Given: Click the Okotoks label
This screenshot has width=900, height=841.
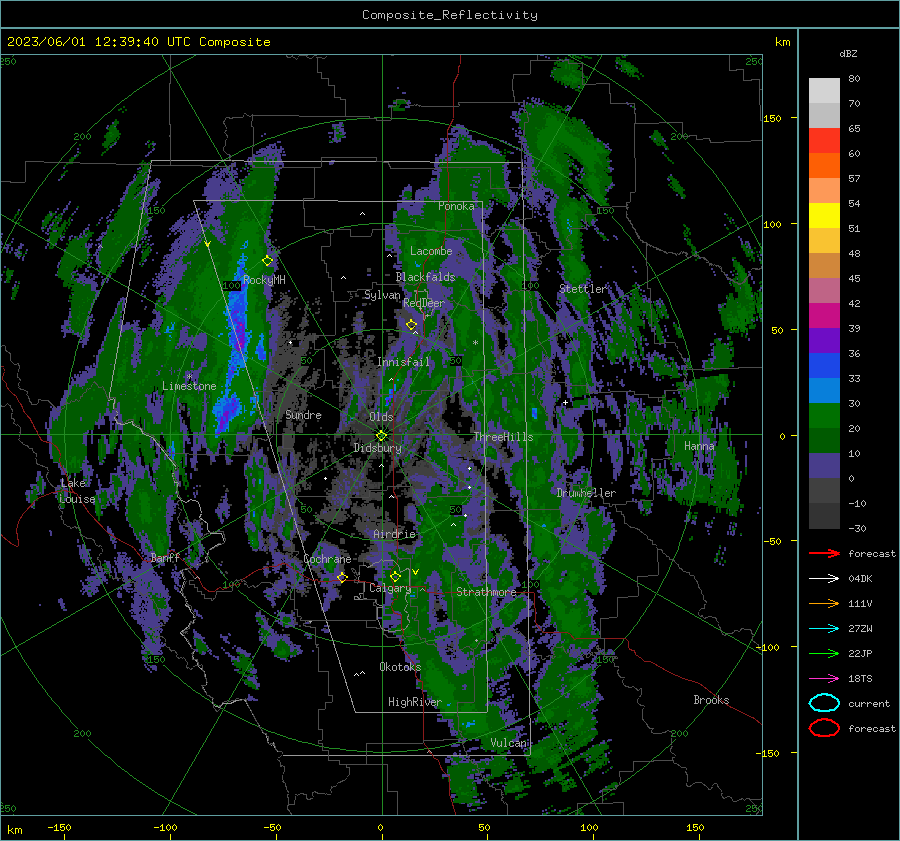Looking at the screenshot, I should point(400,667).
